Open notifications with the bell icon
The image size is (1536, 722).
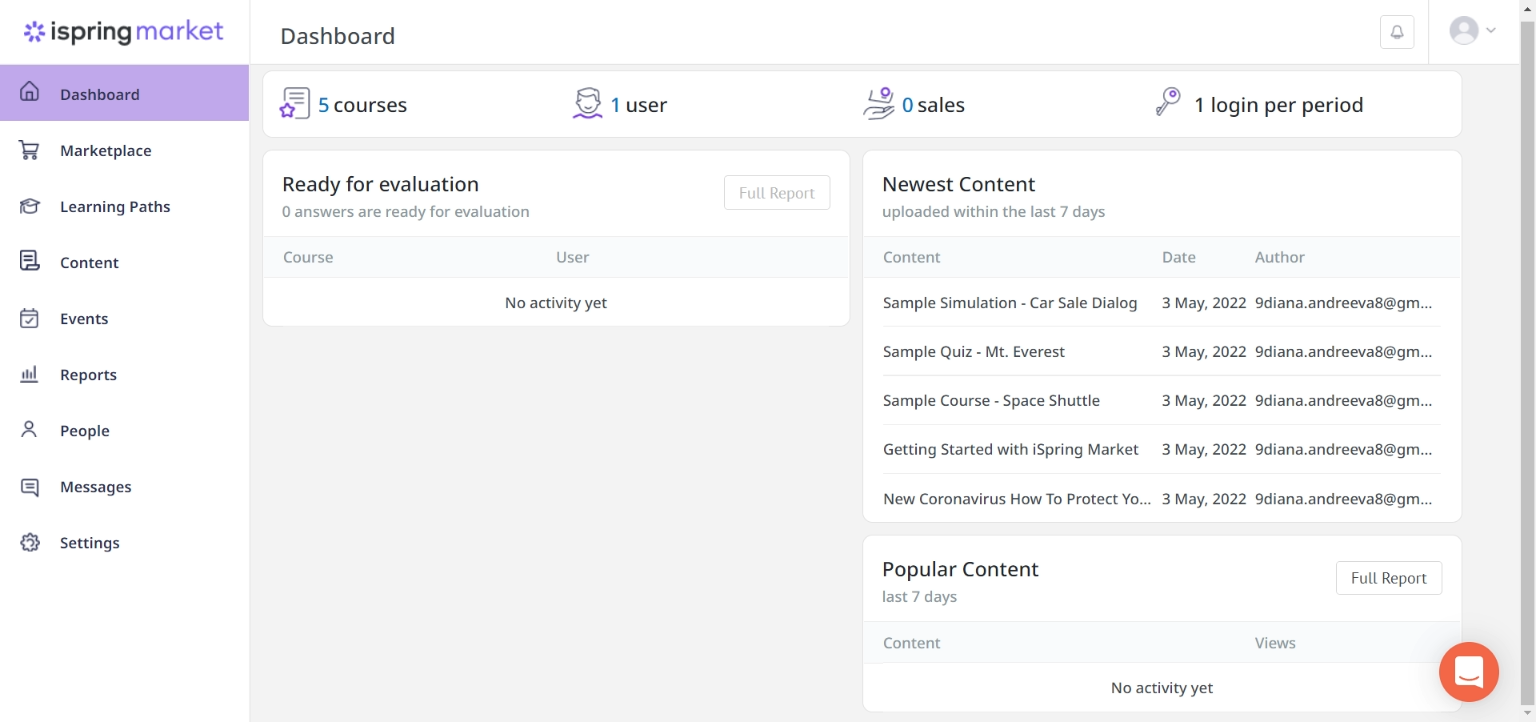click(x=1397, y=32)
